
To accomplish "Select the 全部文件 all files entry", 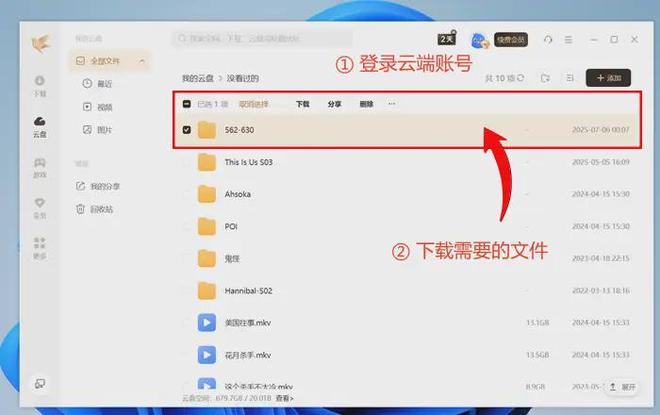I will (x=110, y=61).
